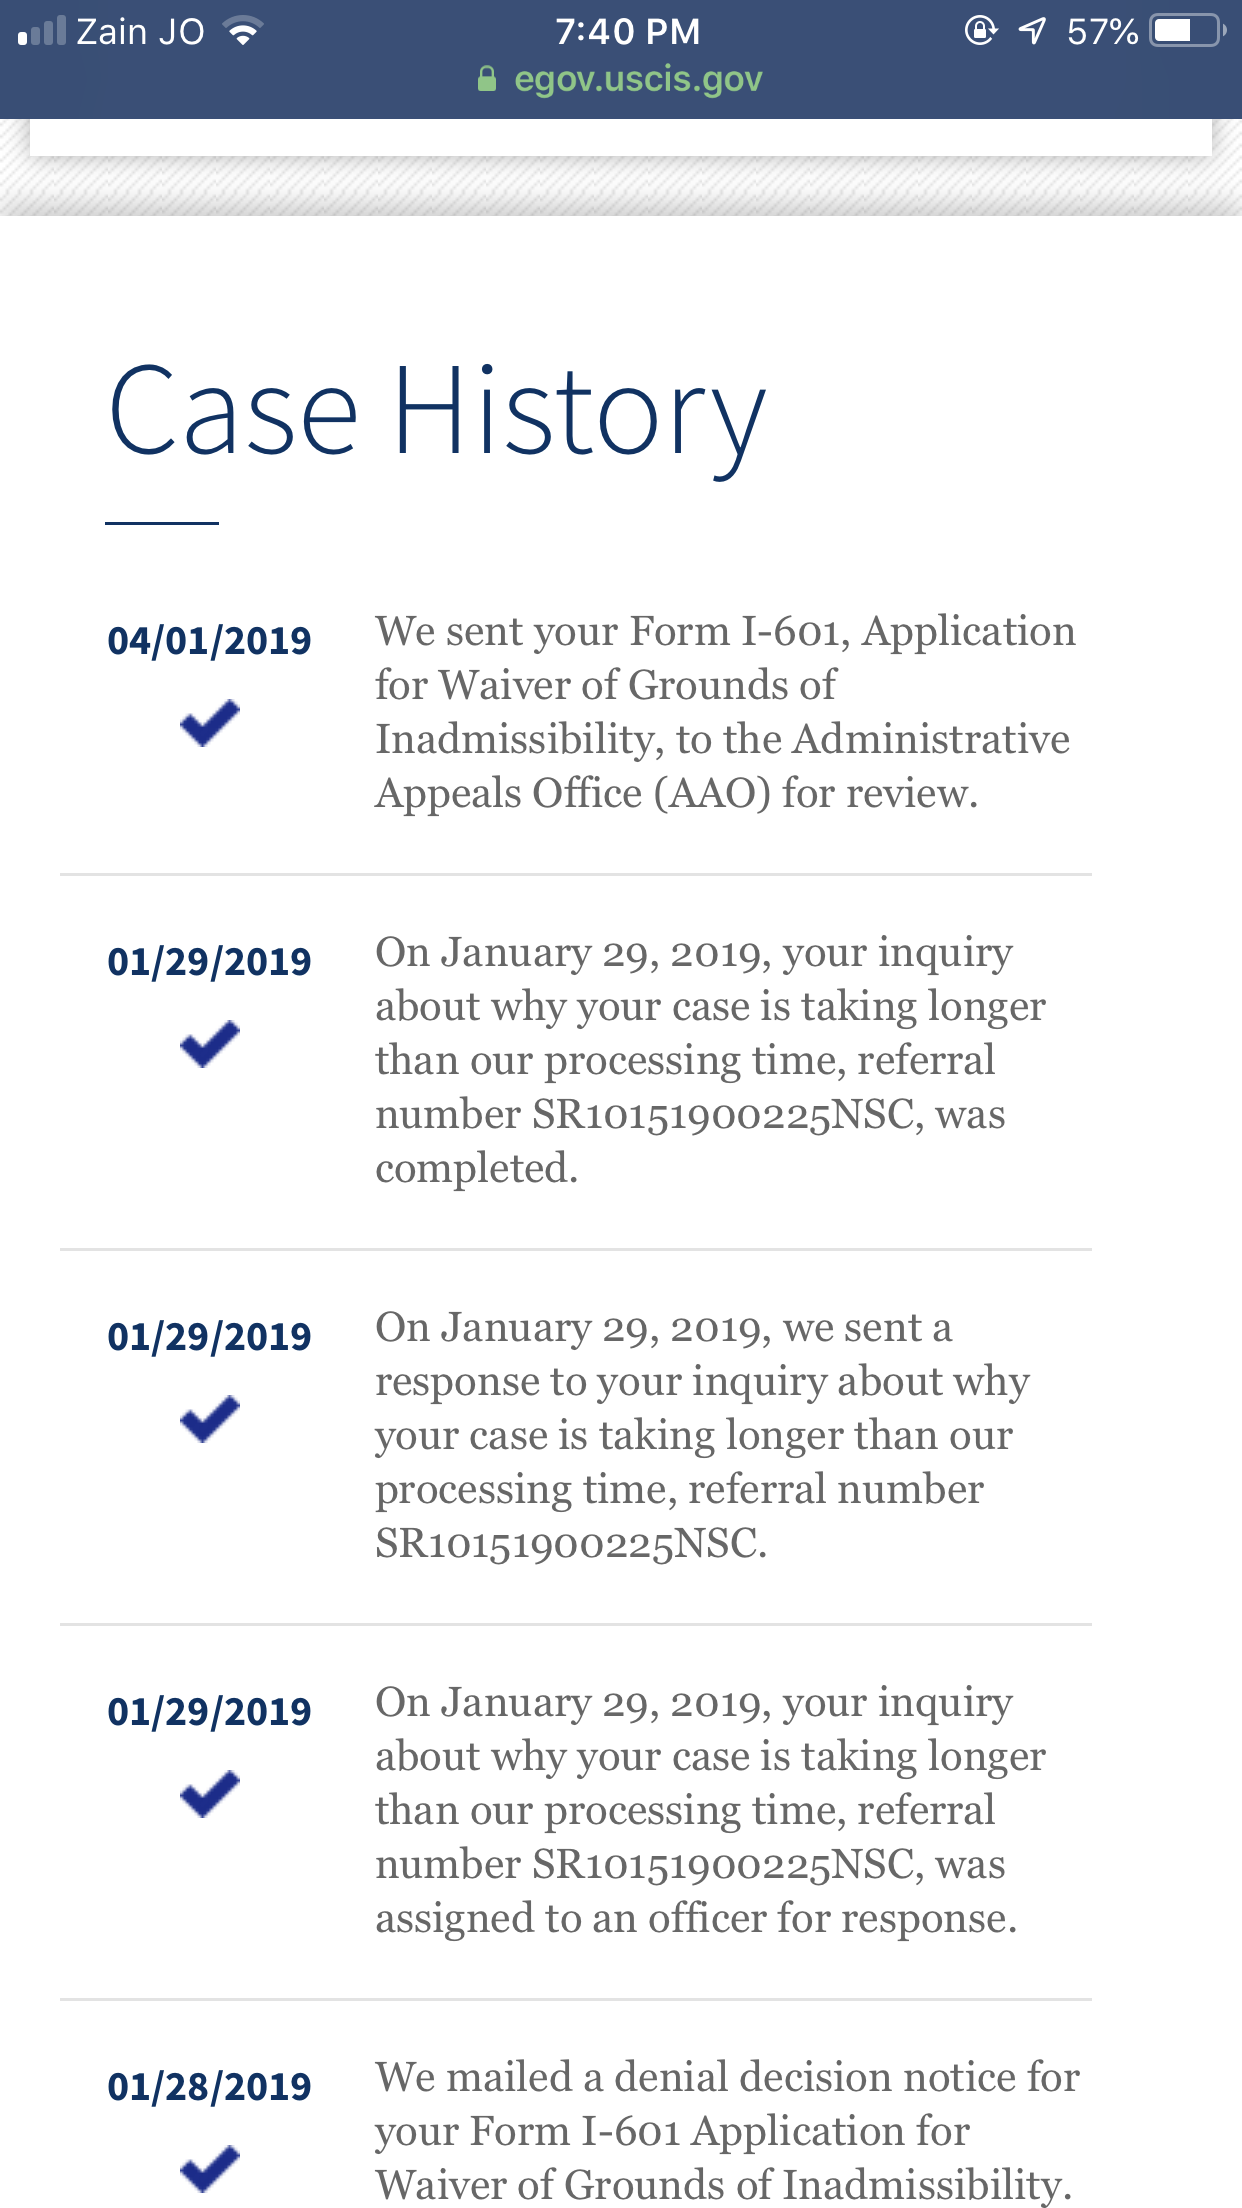This screenshot has height=2208, width=1242.
Task: Tap the denial decision notice entry text
Action: click(x=727, y=2130)
